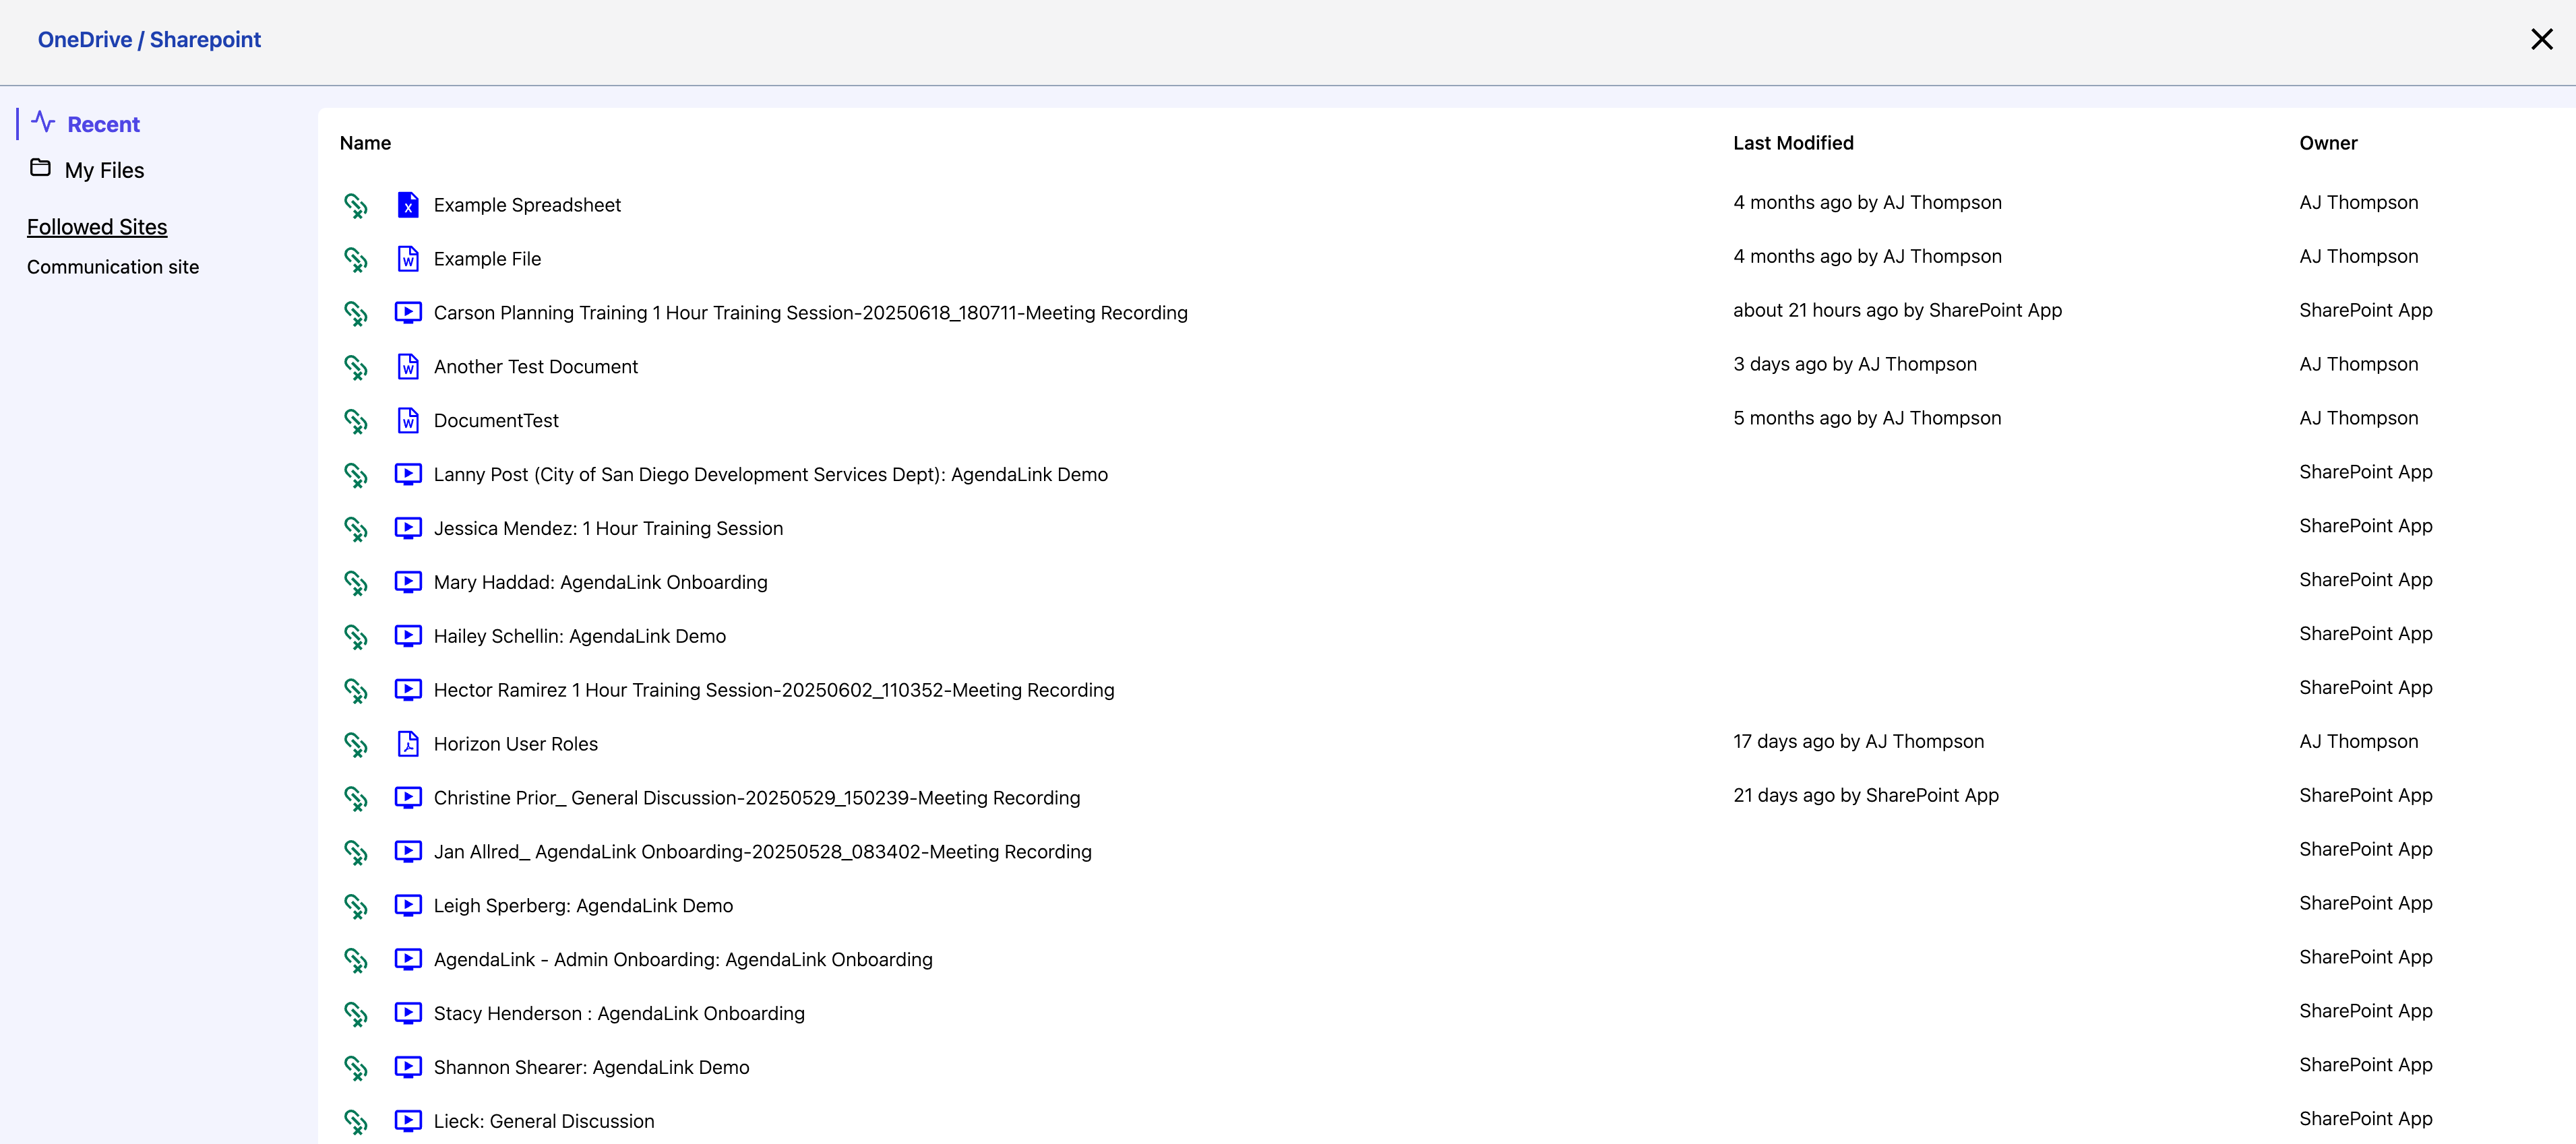Click video icon of Carson Planning Training recording
Viewport: 2576px width, 1144px height.
point(408,313)
